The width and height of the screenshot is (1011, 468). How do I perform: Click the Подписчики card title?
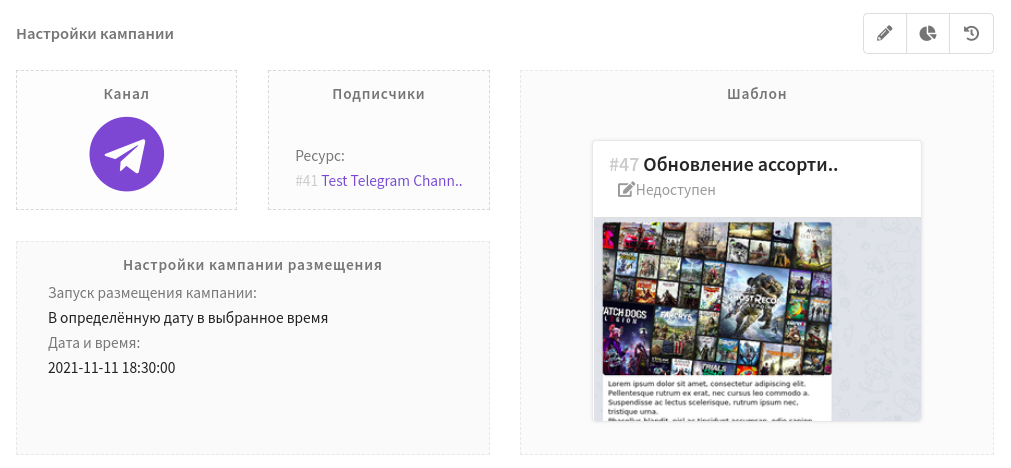point(378,94)
